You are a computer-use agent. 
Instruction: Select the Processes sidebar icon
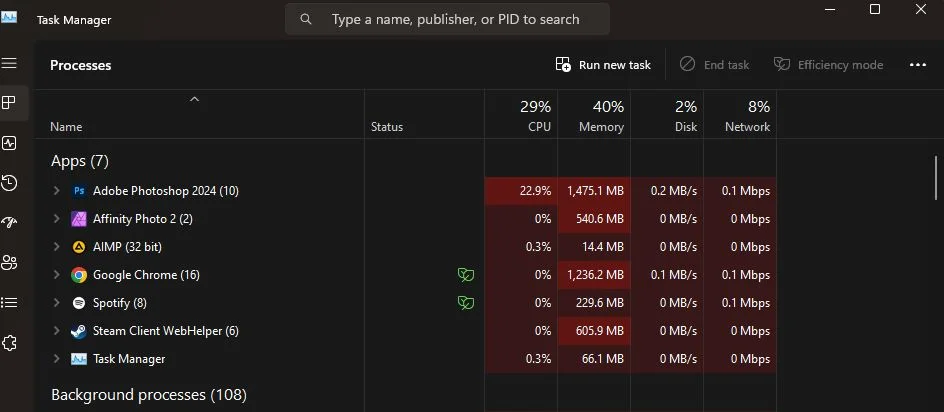click(x=9, y=102)
